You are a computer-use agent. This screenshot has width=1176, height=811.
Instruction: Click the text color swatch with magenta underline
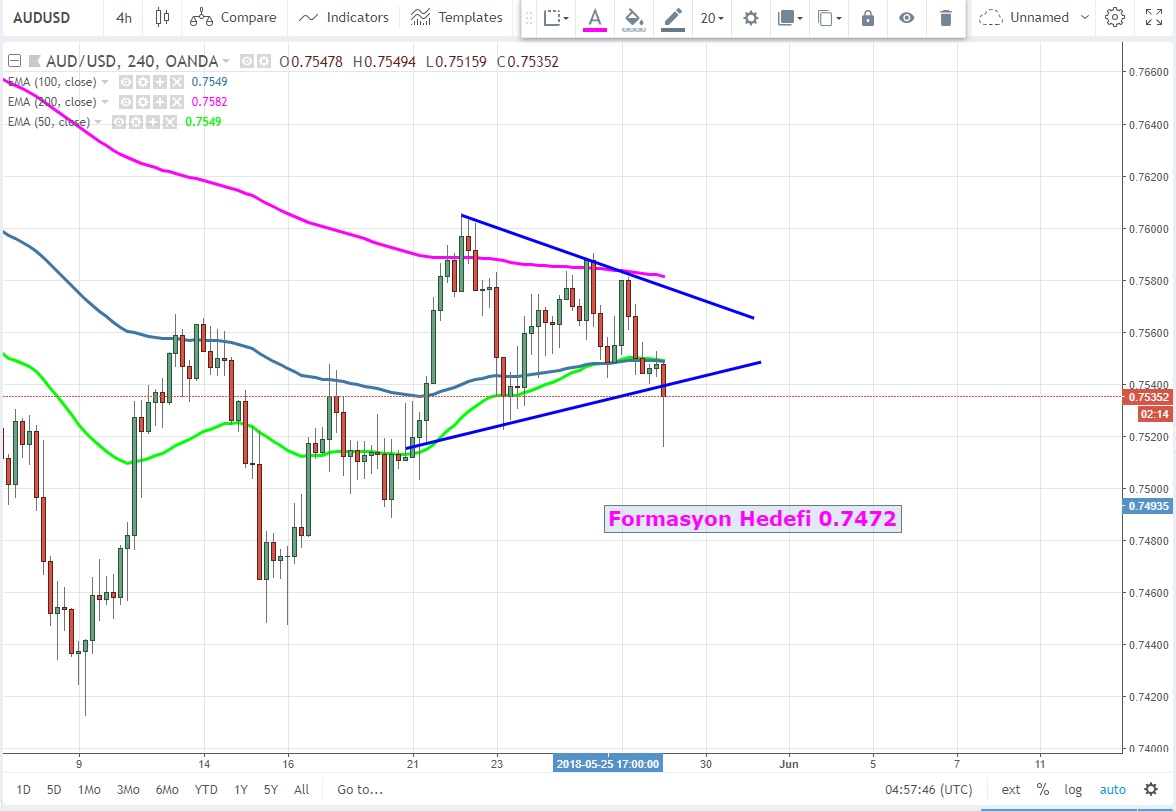595,18
